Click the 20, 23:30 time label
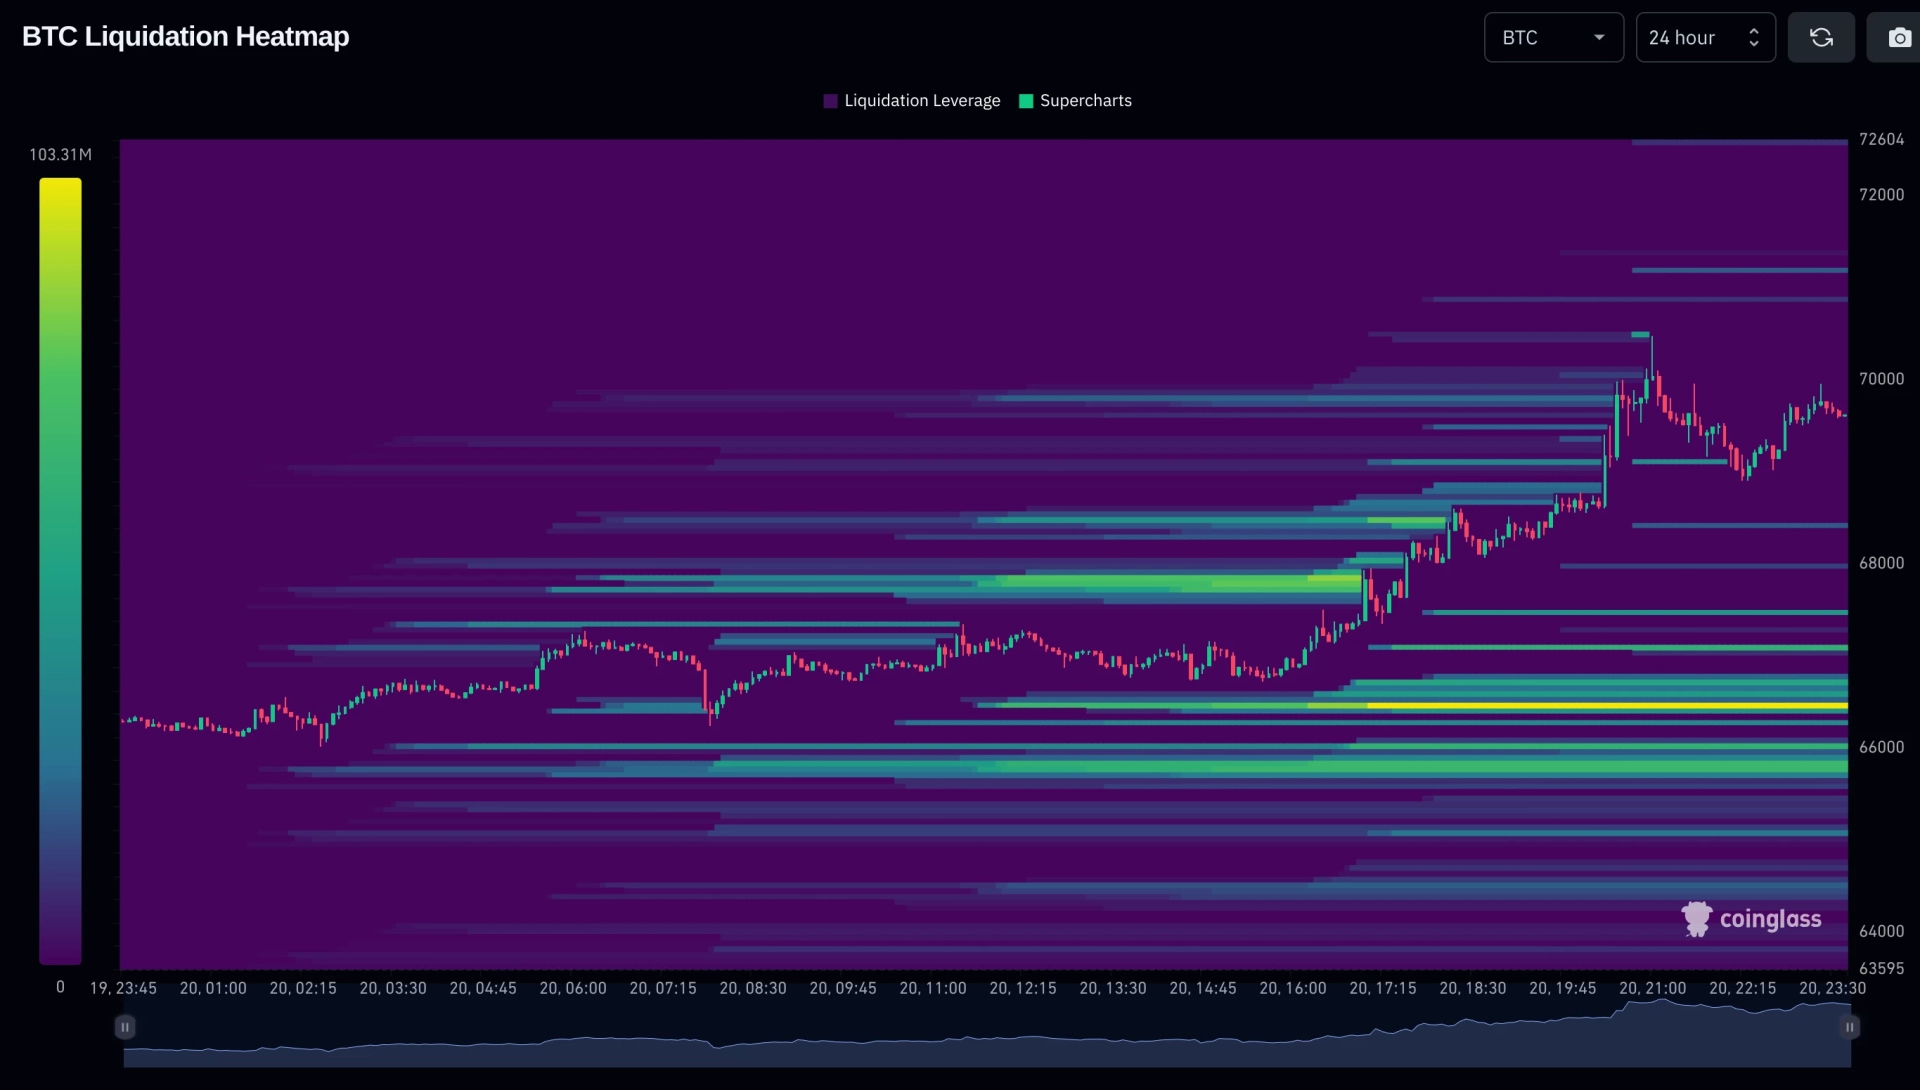 1833,988
